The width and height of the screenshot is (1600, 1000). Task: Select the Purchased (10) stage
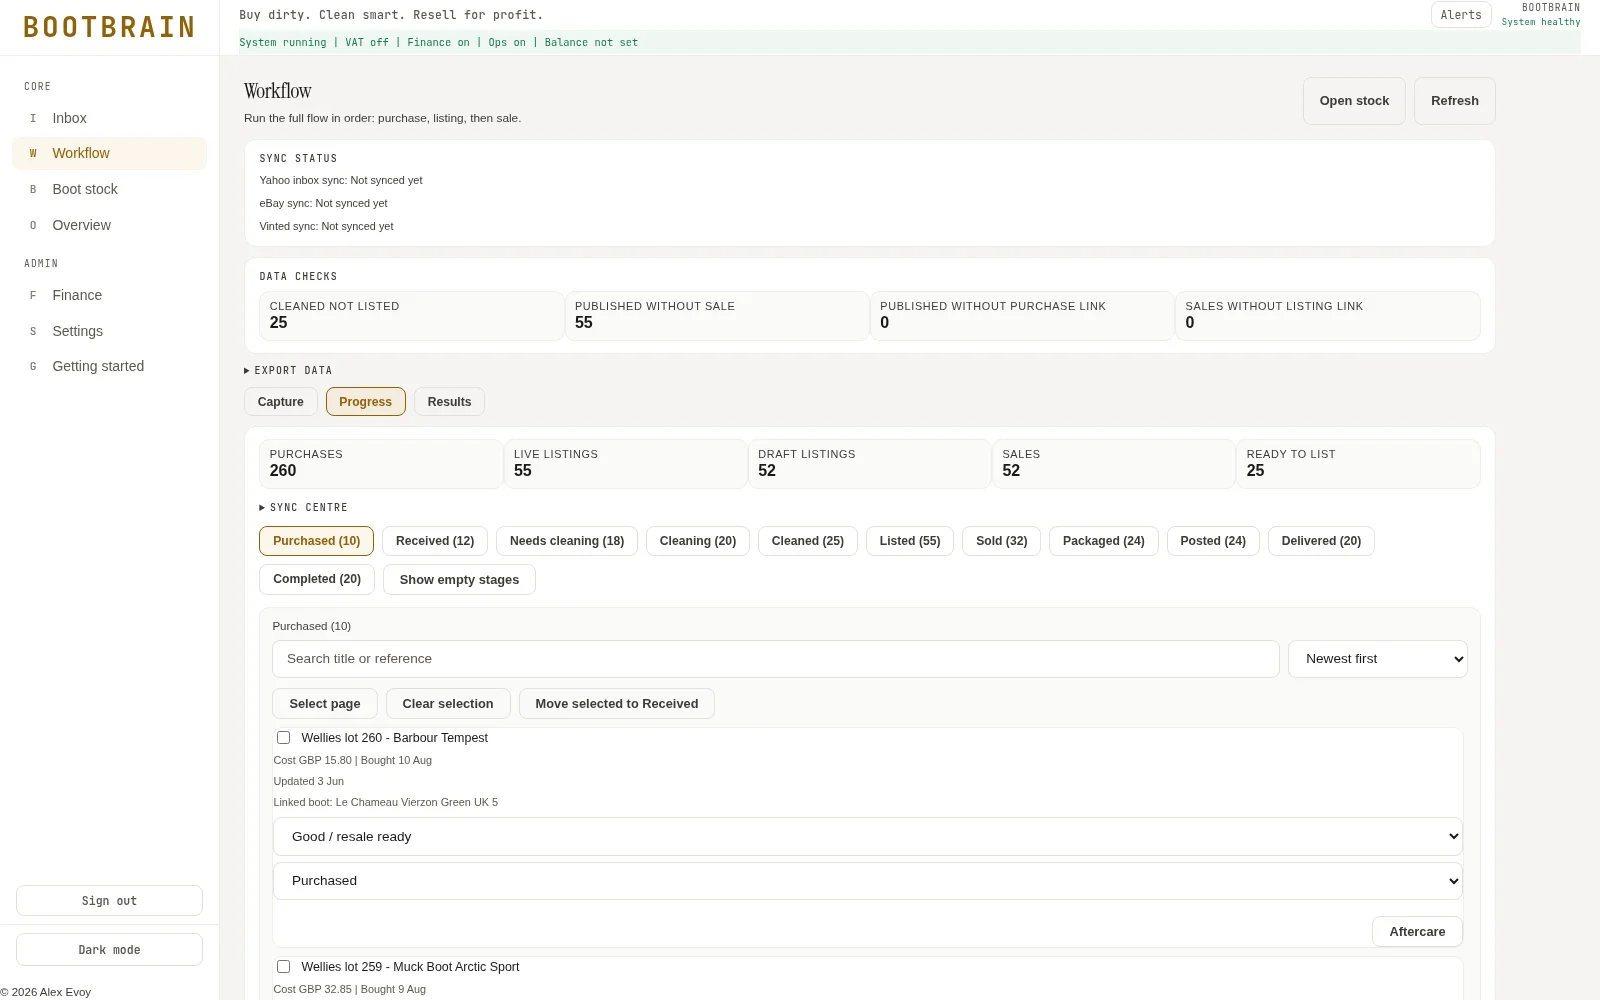click(317, 541)
